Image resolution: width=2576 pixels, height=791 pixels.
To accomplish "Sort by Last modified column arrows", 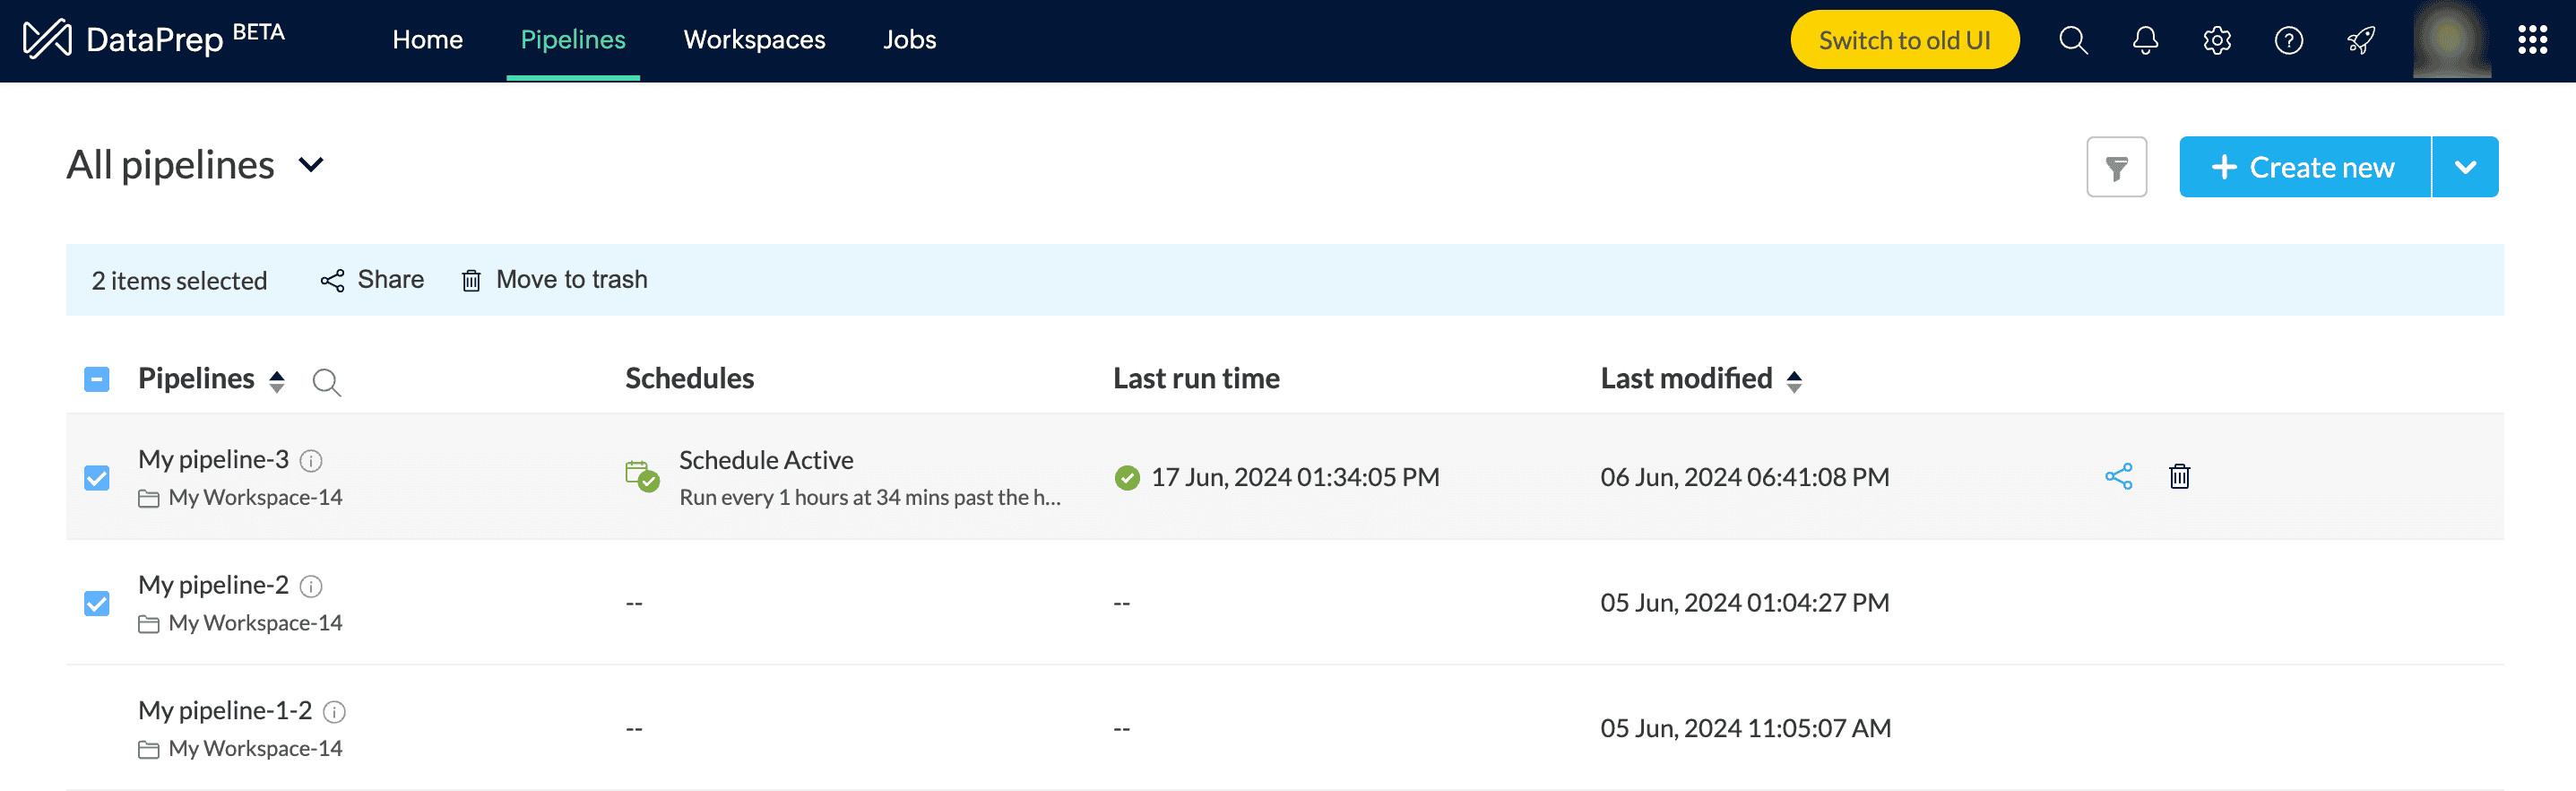I will click(1794, 380).
